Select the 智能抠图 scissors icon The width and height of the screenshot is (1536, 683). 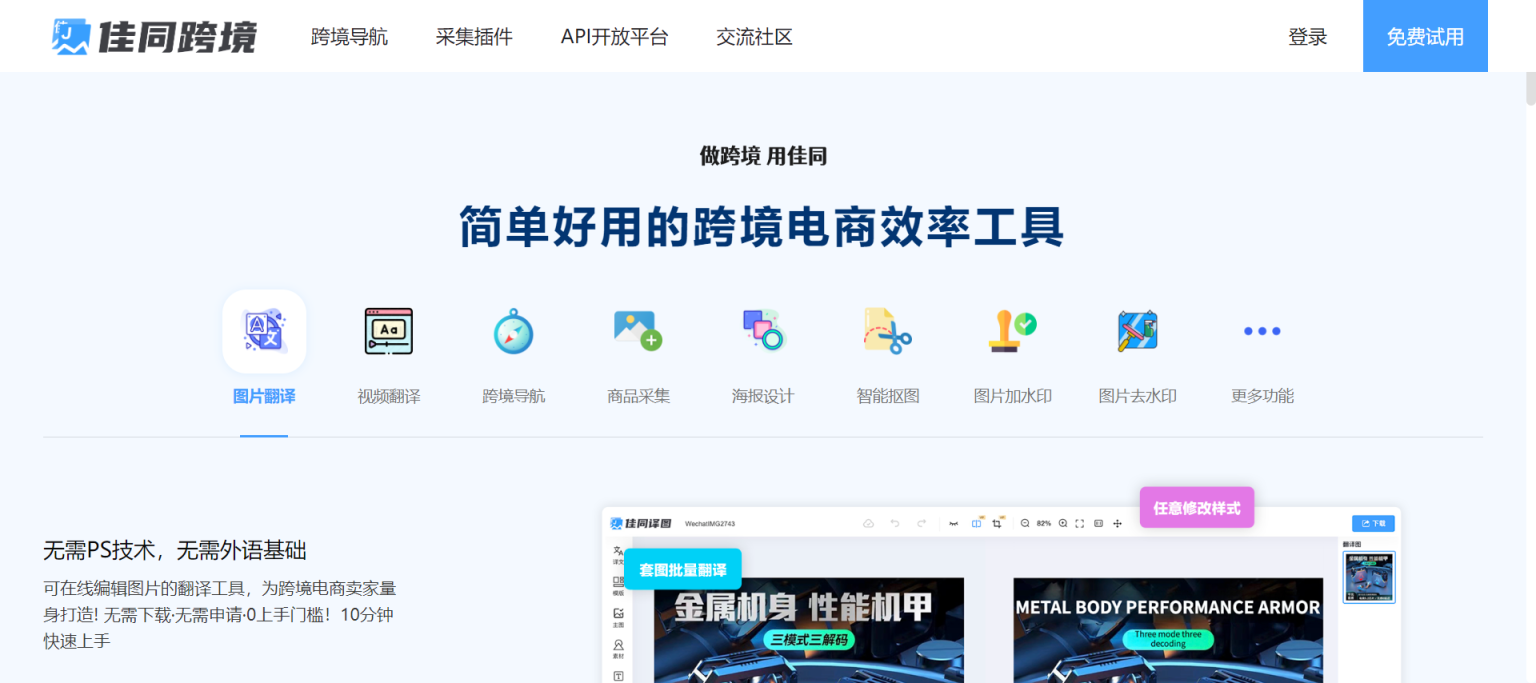(x=887, y=331)
